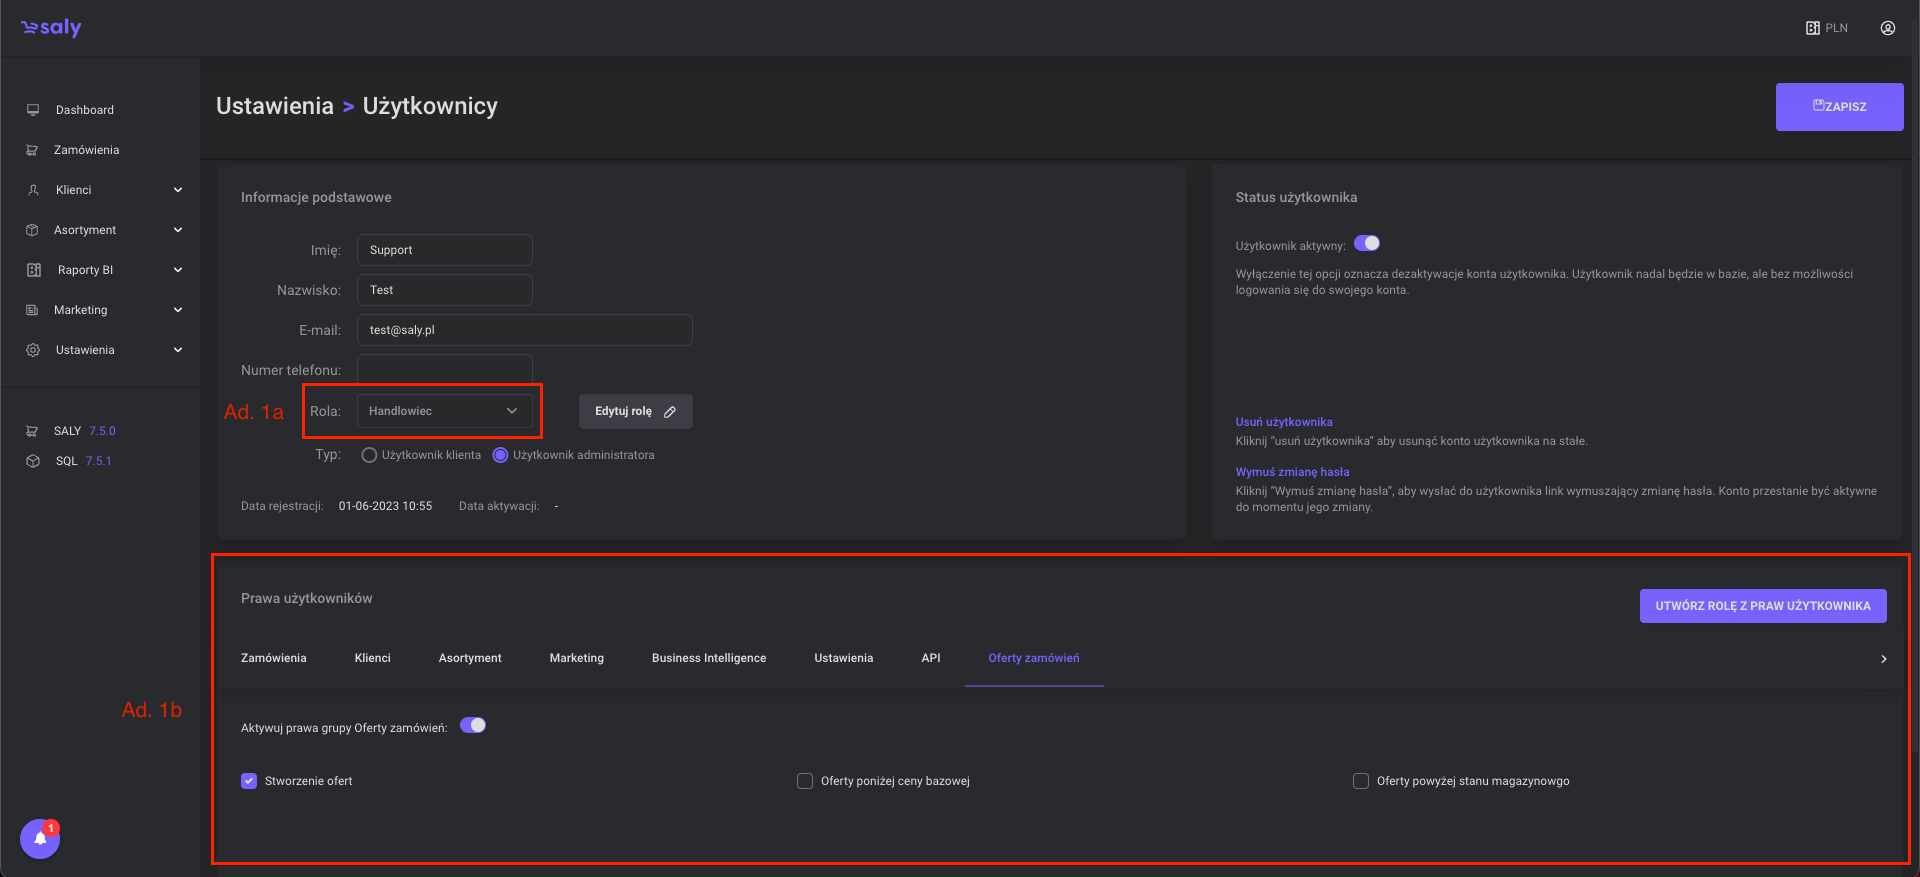Expand the Klienci sidebar menu

tap(178, 190)
